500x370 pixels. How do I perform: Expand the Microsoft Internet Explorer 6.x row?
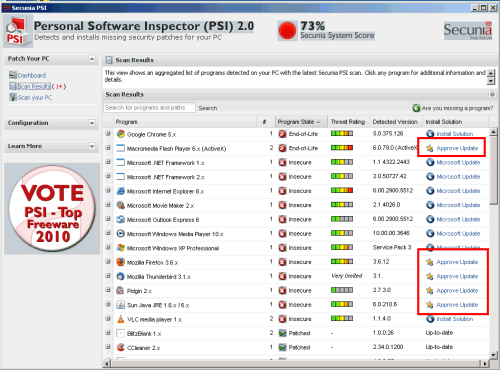108,190
